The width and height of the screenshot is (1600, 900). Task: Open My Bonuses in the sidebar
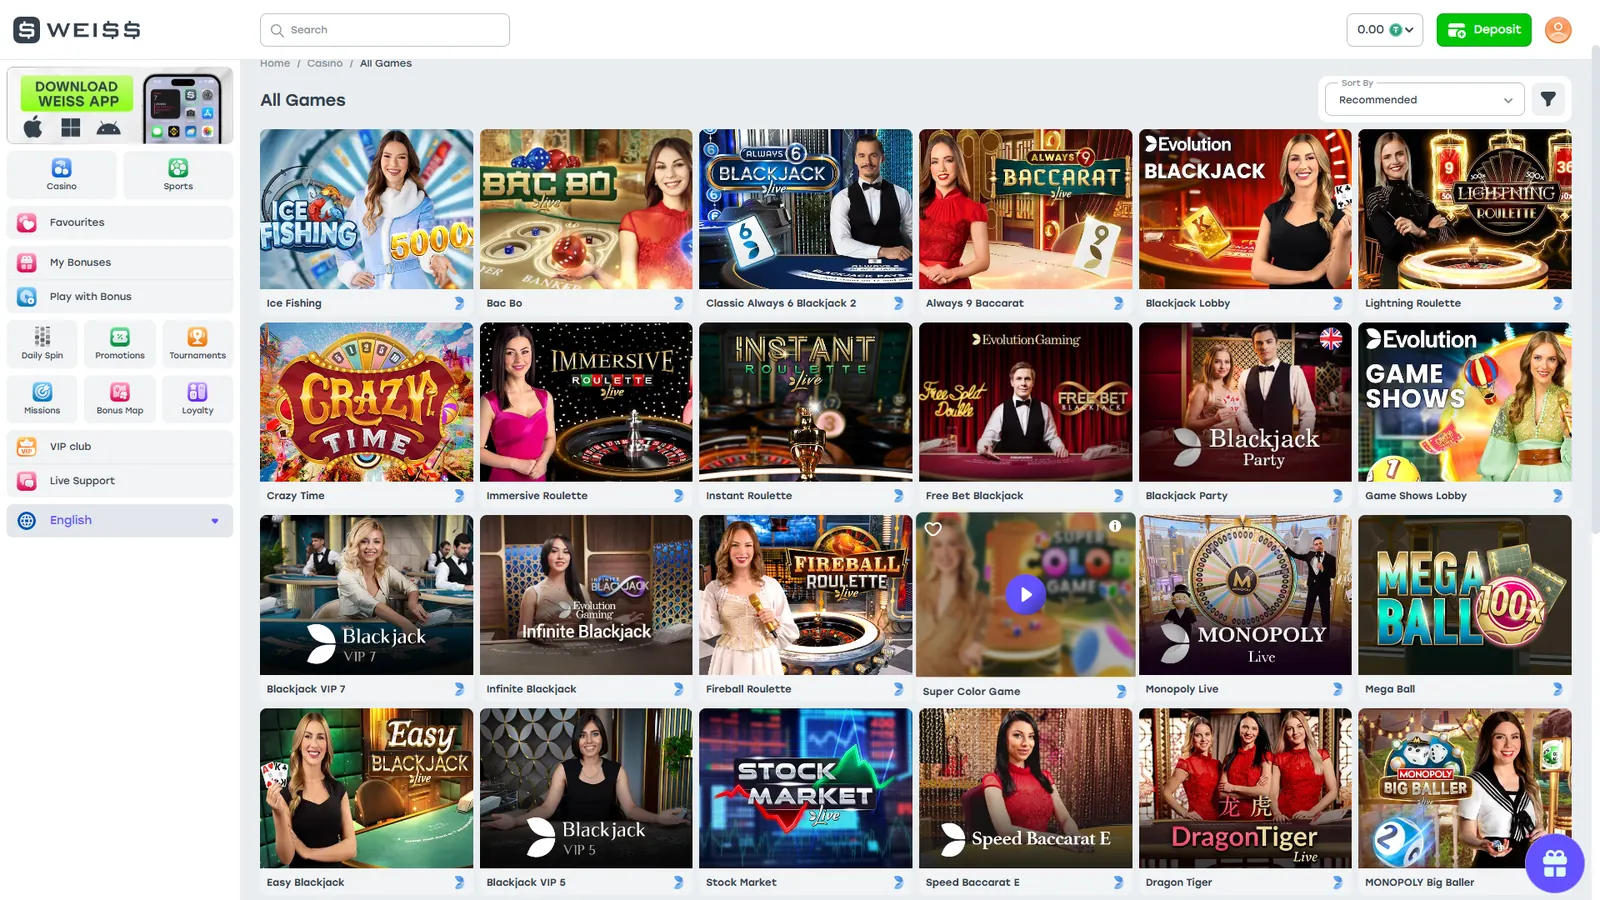120,262
